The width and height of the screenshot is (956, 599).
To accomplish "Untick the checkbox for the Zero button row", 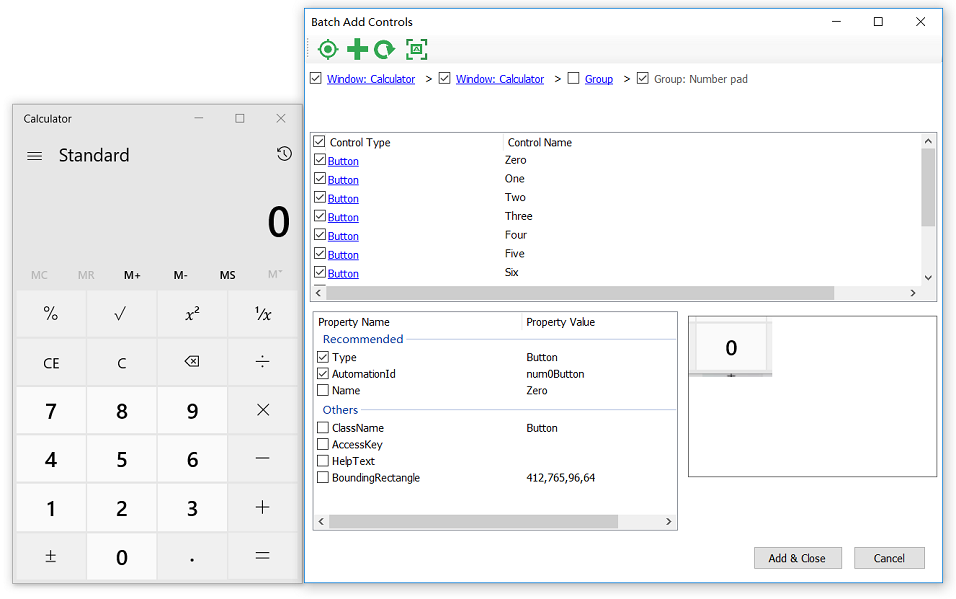I will 320,160.
